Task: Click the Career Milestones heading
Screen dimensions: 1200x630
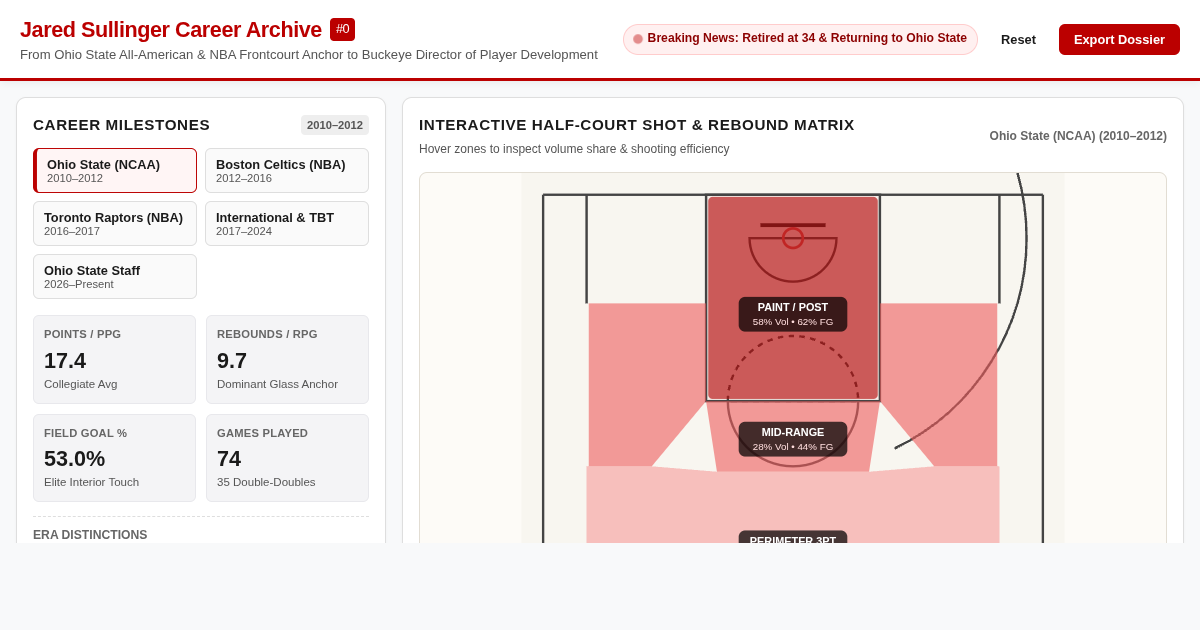Action: (x=122, y=125)
